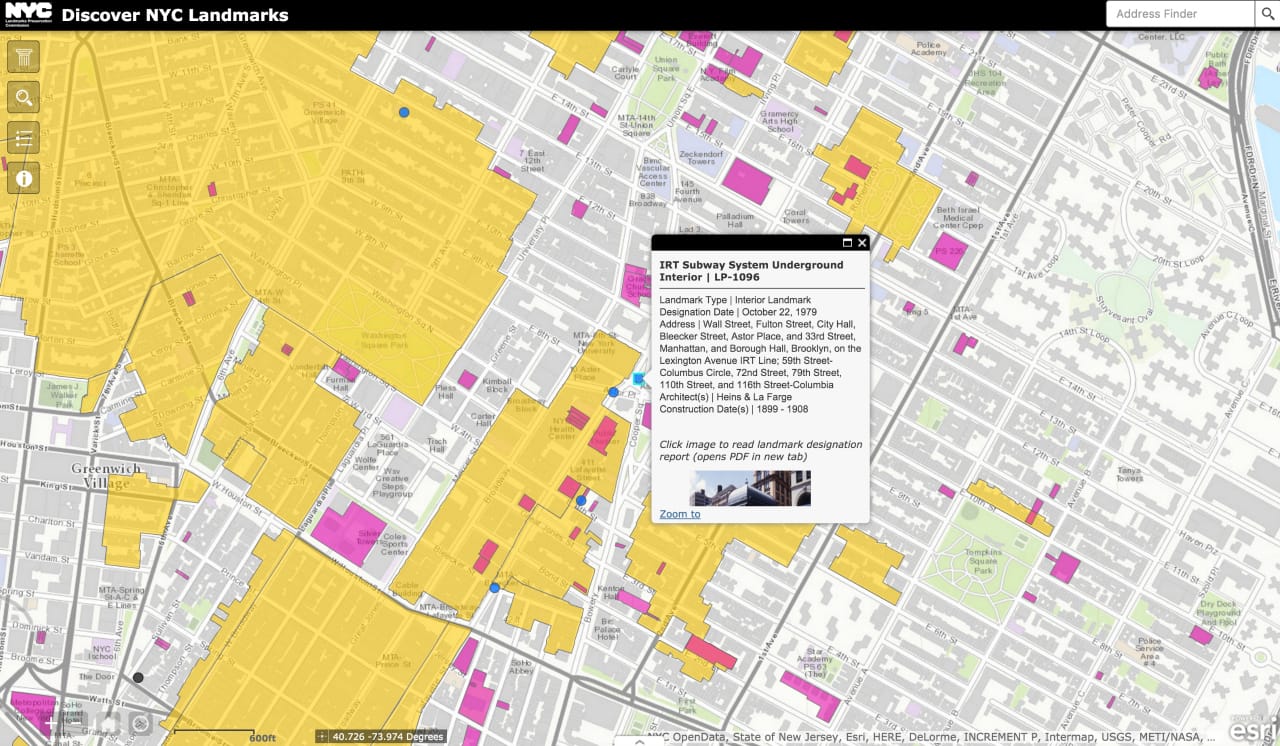
Task: Open the landmark designation report image thumbnail
Action: (750, 488)
